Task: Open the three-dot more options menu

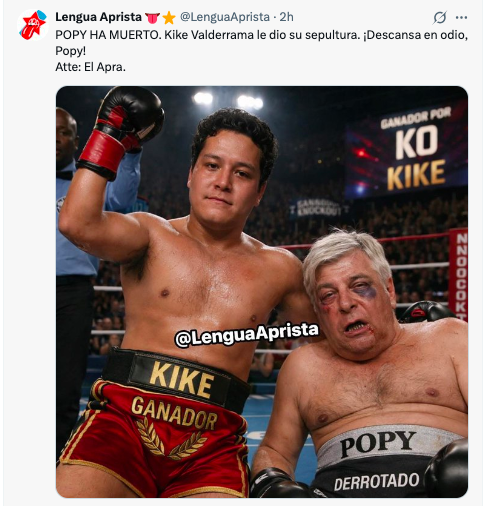Action: tap(461, 17)
